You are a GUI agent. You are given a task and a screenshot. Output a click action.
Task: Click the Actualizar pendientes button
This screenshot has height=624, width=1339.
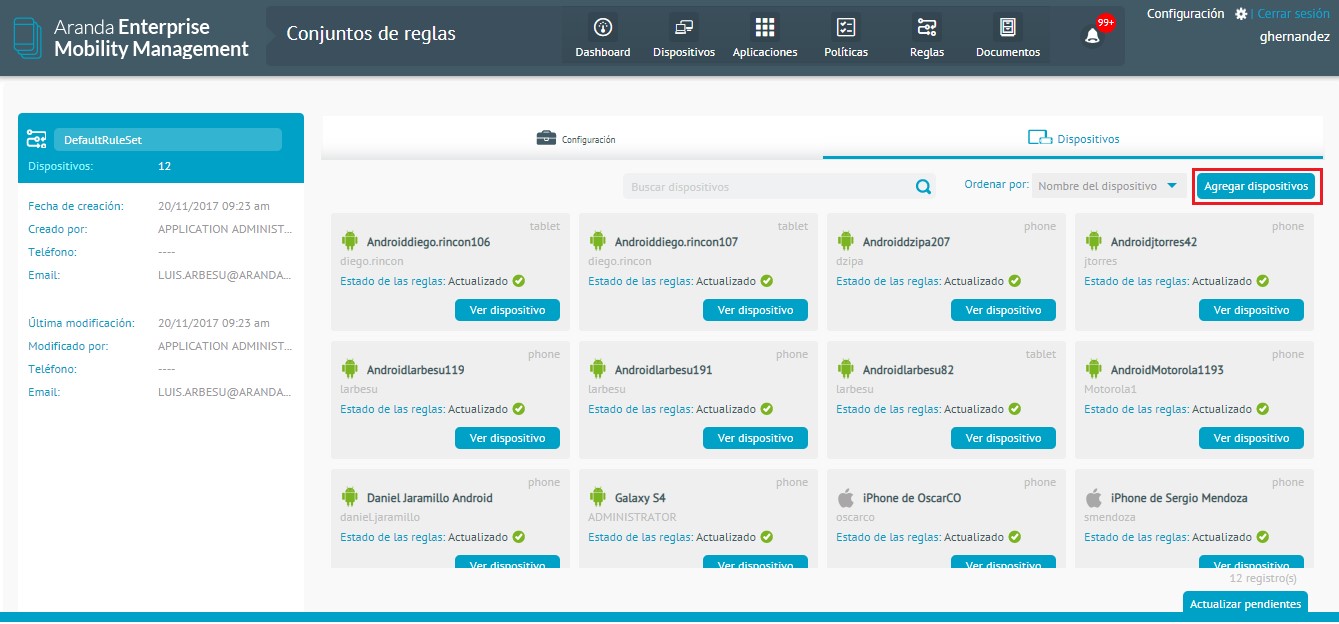[x=1246, y=603]
